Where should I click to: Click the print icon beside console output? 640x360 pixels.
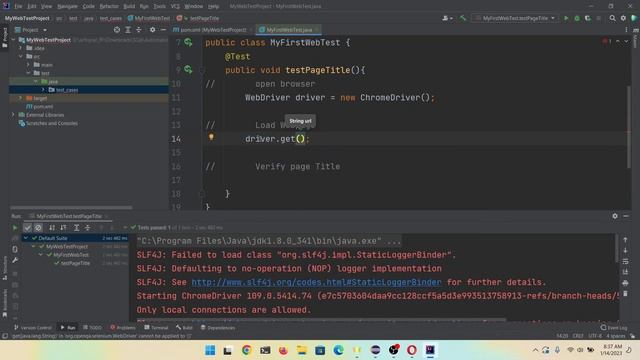click(625, 283)
